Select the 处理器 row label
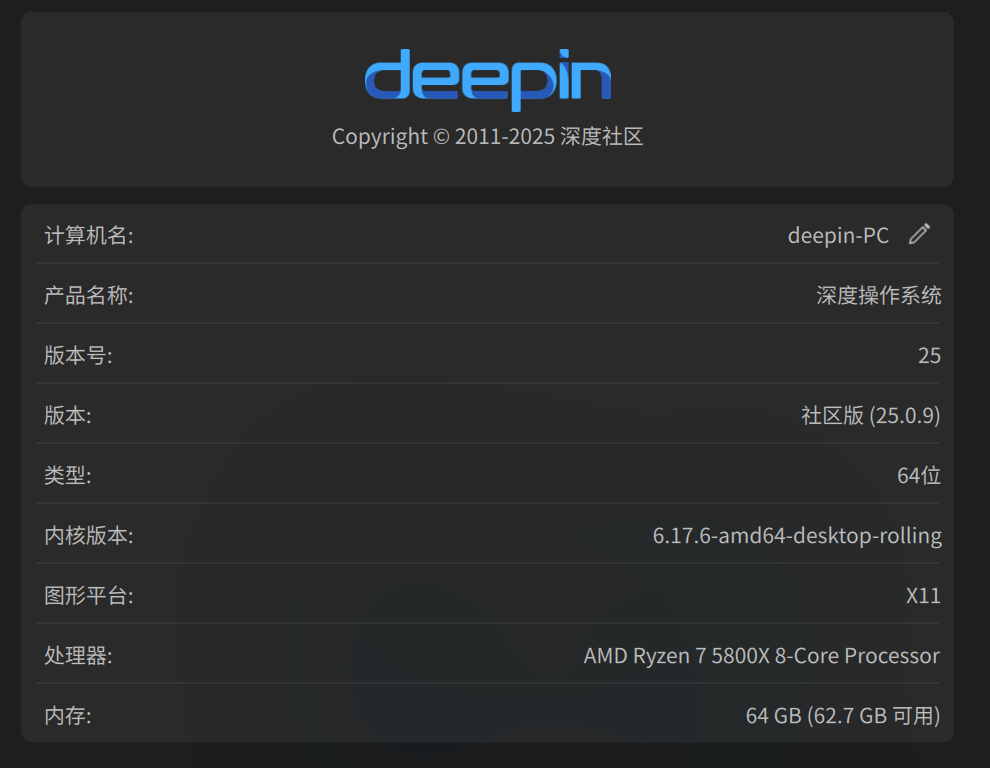Image resolution: width=990 pixels, height=768 pixels. pyautogui.click(x=78, y=656)
